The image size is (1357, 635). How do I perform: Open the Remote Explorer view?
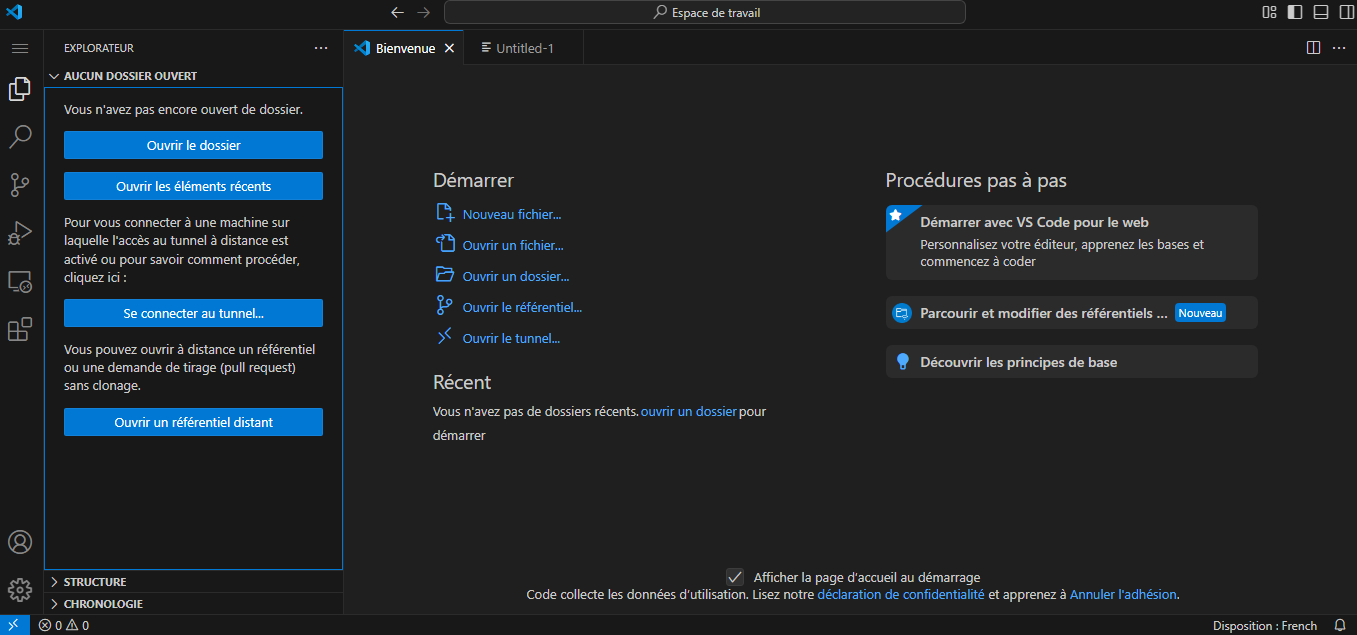[x=20, y=281]
